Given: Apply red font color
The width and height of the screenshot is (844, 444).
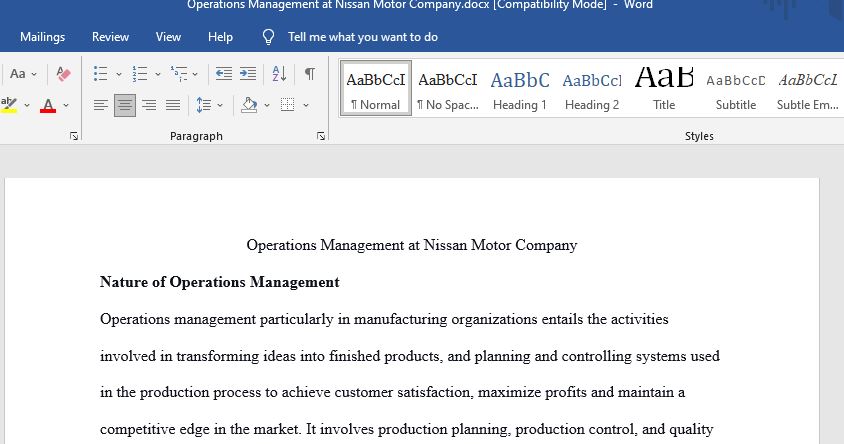Looking at the screenshot, I should pyautogui.click(x=48, y=105).
